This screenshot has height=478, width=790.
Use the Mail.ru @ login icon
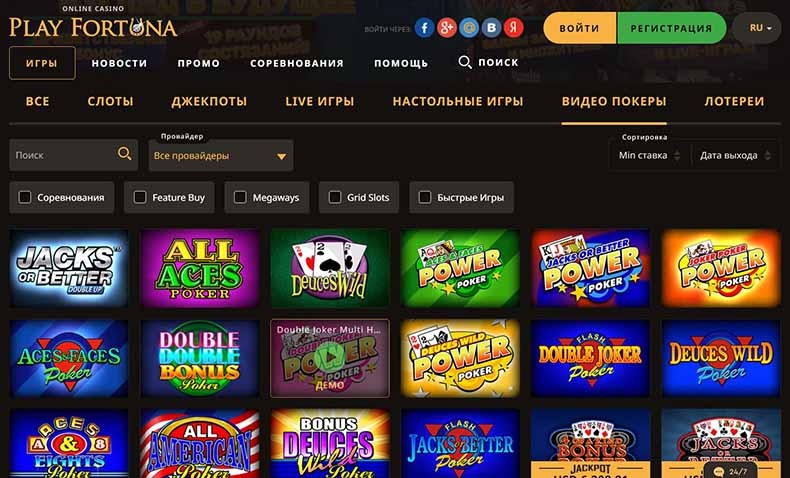pyautogui.click(x=469, y=28)
